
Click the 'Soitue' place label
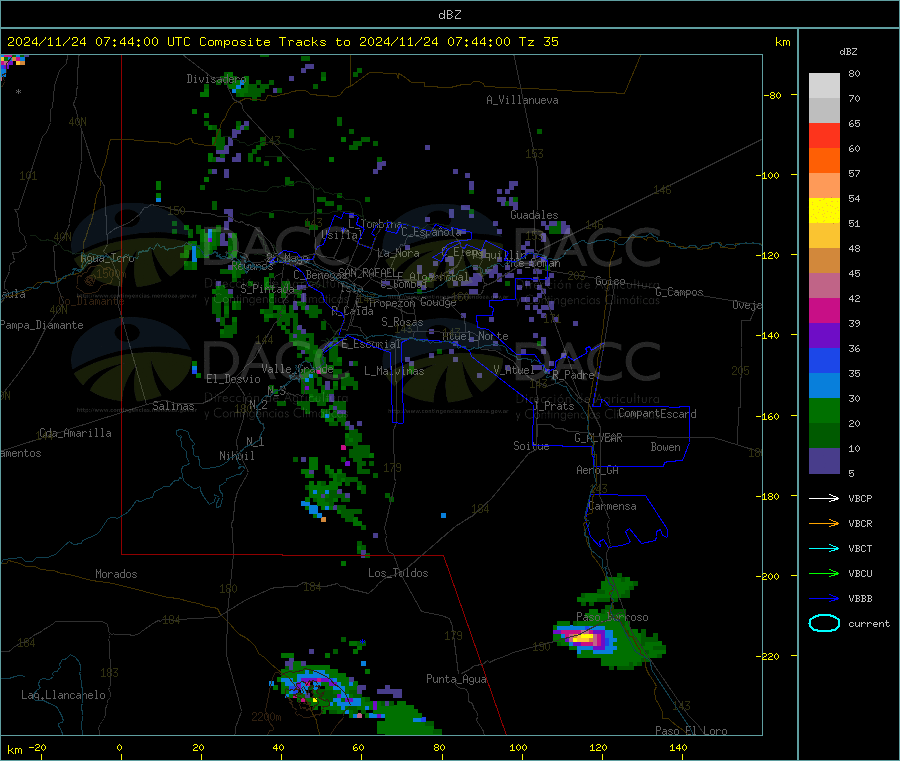tap(531, 446)
